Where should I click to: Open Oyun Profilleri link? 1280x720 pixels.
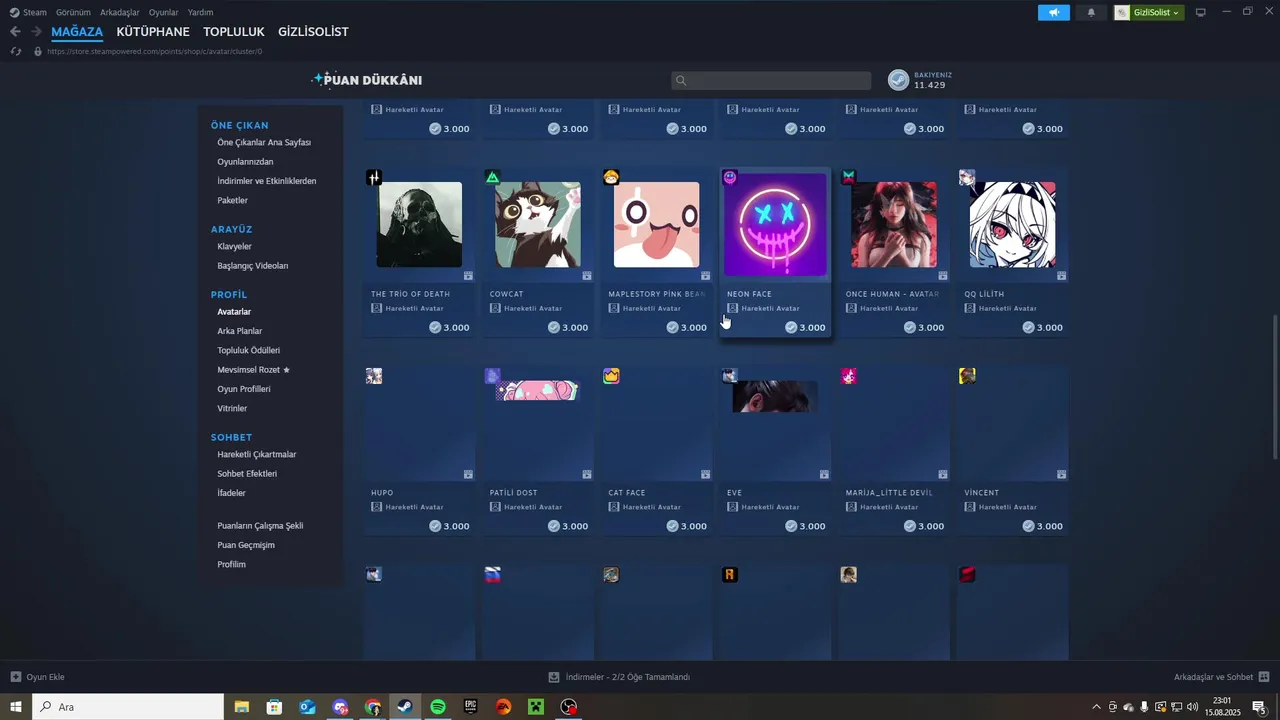click(x=244, y=389)
